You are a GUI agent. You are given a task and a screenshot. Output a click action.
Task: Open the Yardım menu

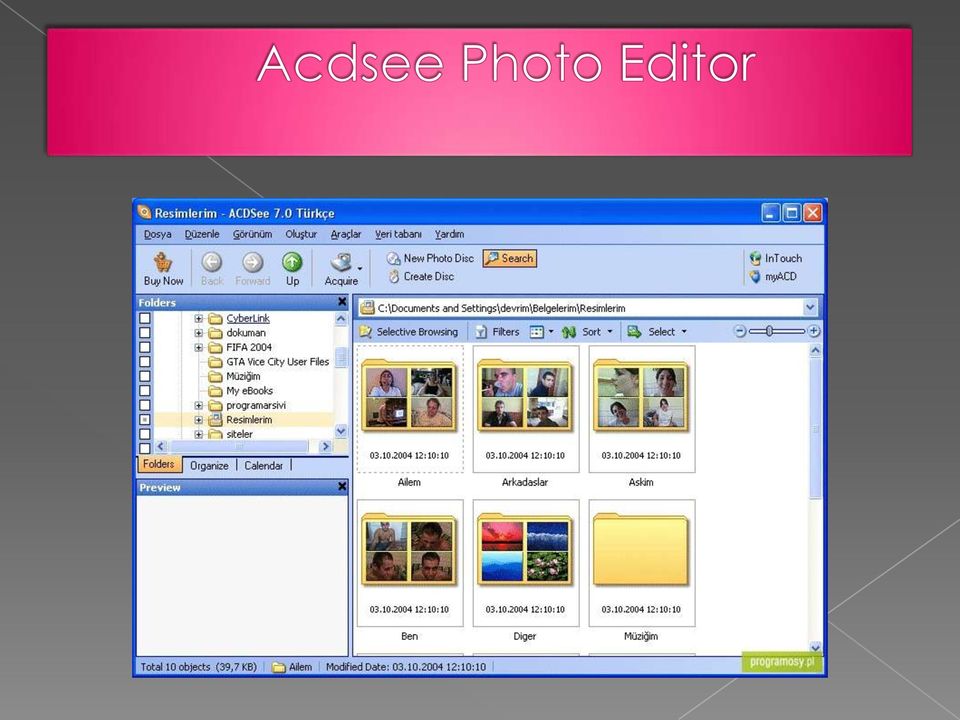449,234
